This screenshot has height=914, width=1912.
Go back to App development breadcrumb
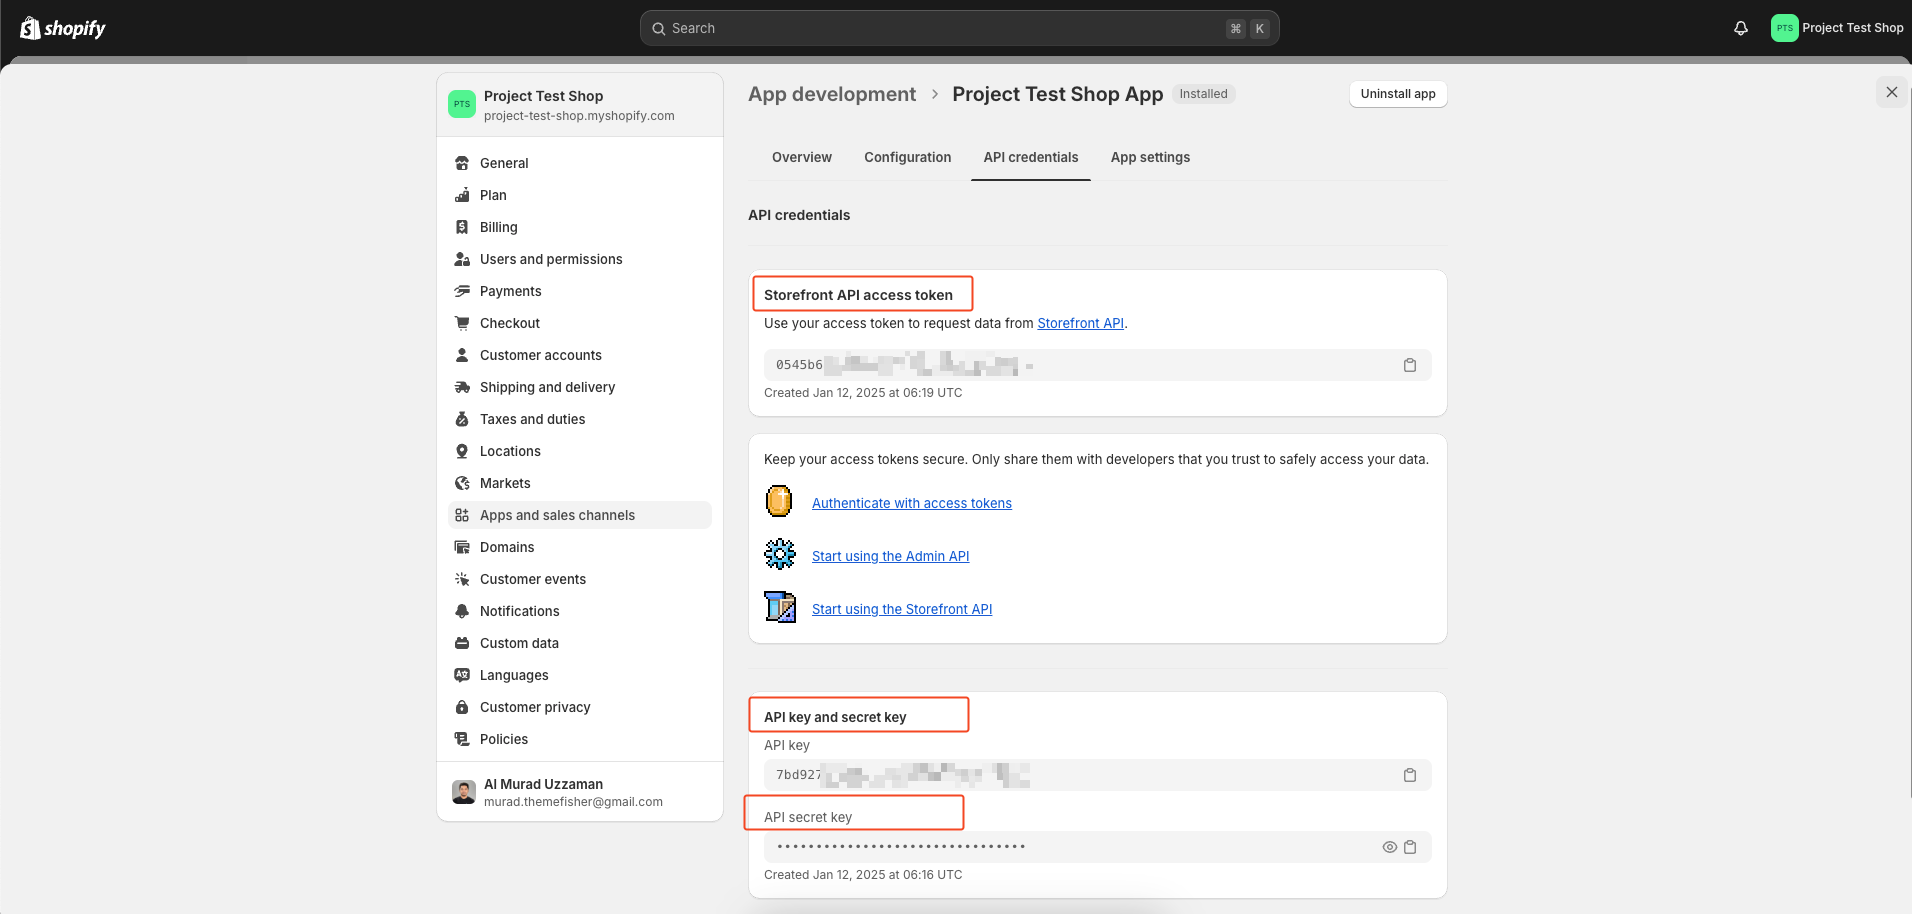pyautogui.click(x=832, y=94)
